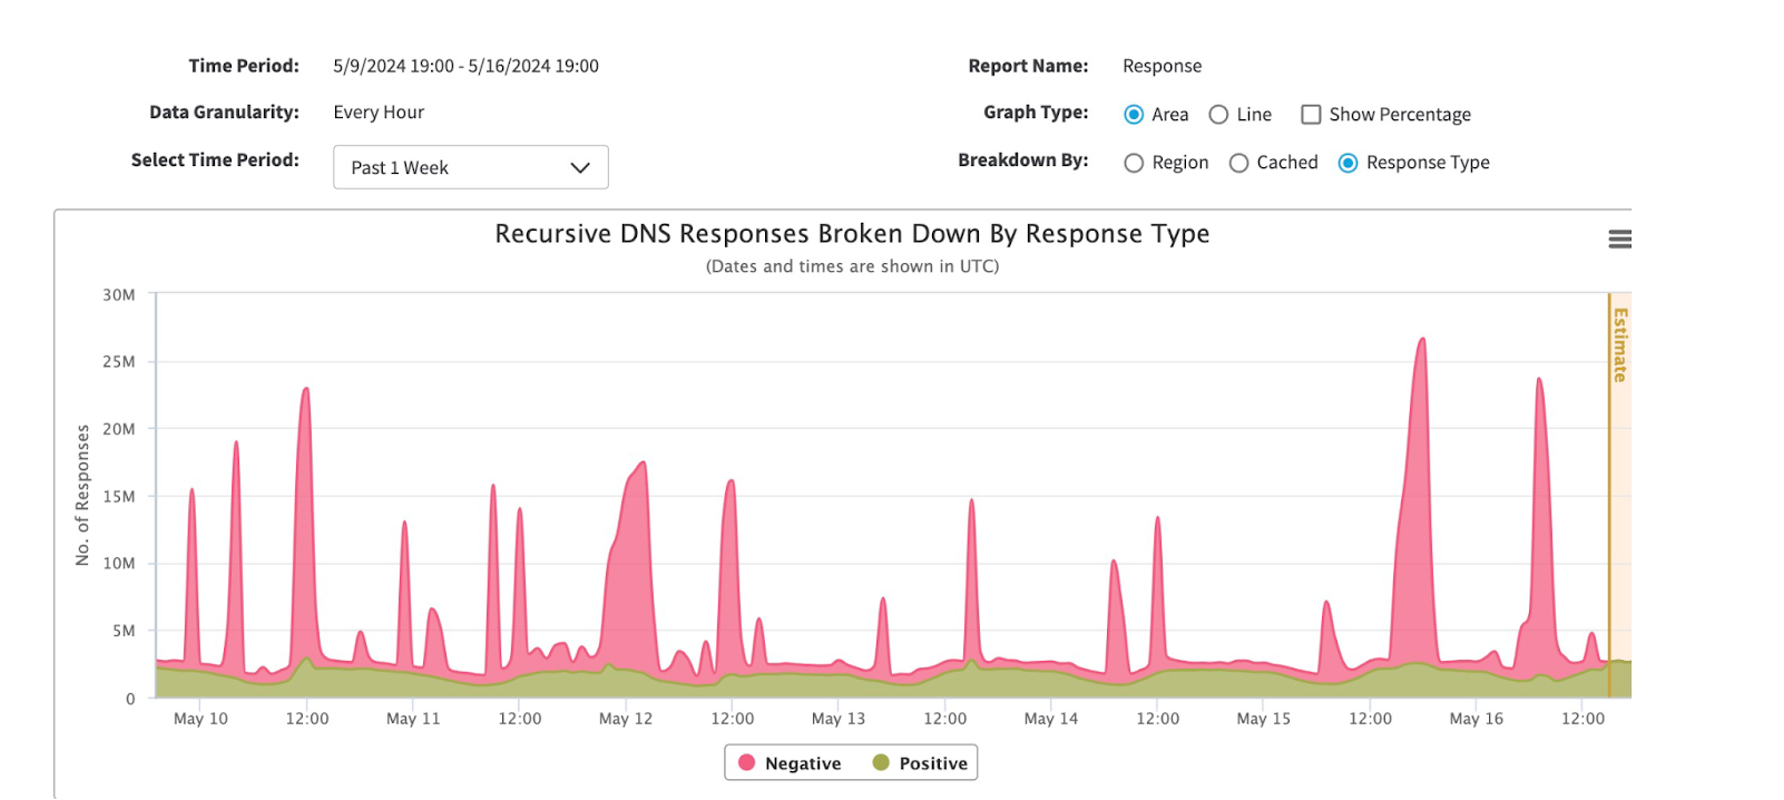Click the Positive legend green dot

coord(880,763)
